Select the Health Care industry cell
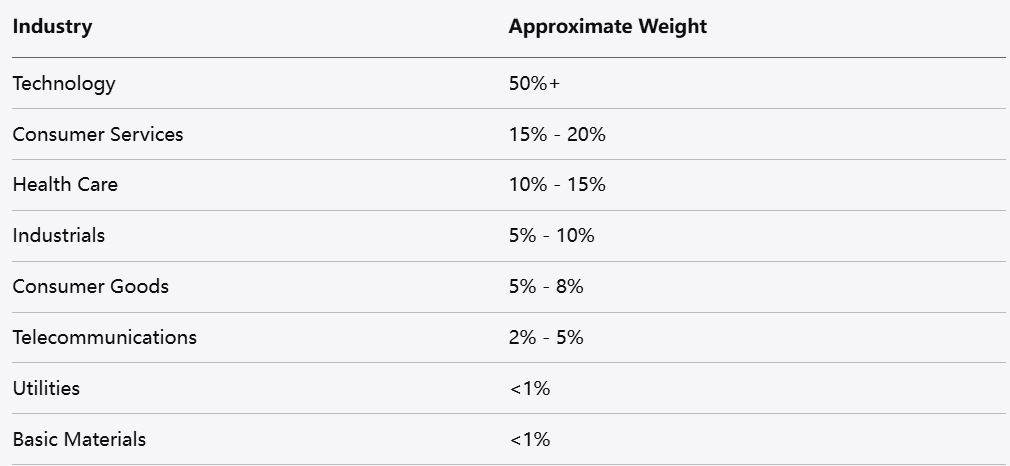 [x=65, y=185]
